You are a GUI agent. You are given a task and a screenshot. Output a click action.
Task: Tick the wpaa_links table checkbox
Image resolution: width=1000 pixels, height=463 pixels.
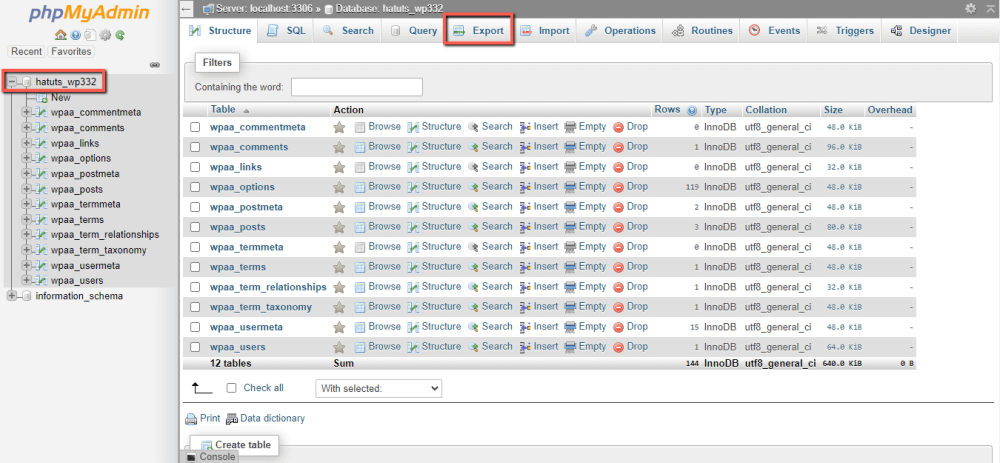point(196,167)
